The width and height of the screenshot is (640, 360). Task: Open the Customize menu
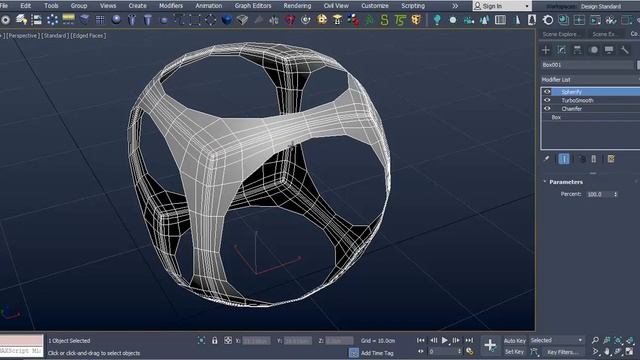coord(375,6)
